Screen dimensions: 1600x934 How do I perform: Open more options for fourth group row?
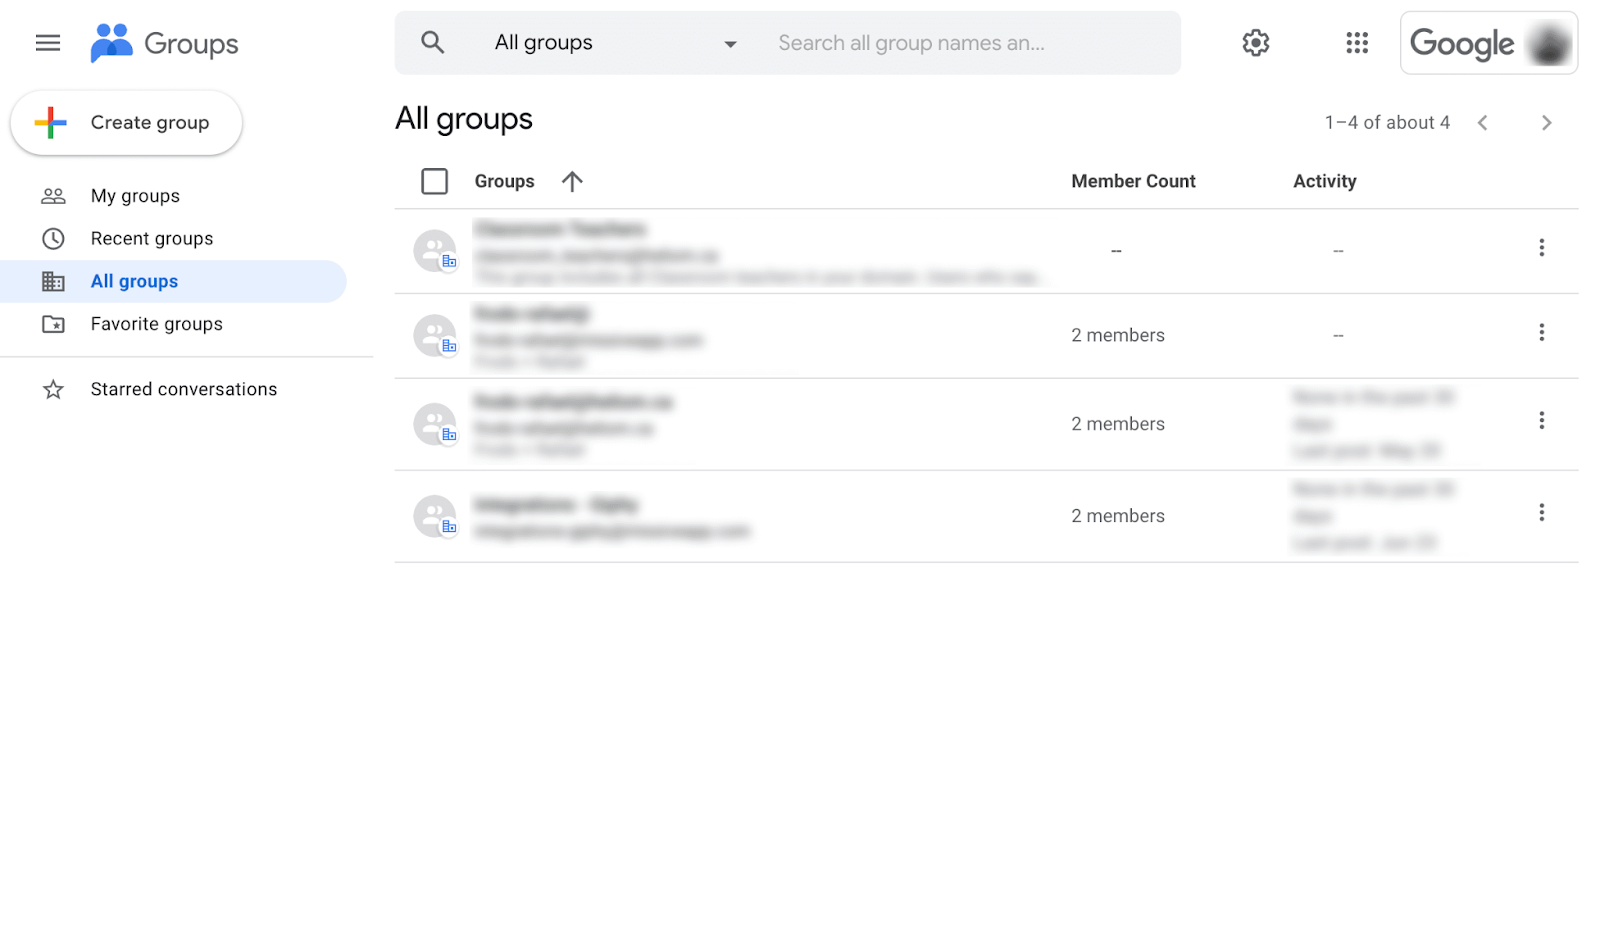[1541, 512]
